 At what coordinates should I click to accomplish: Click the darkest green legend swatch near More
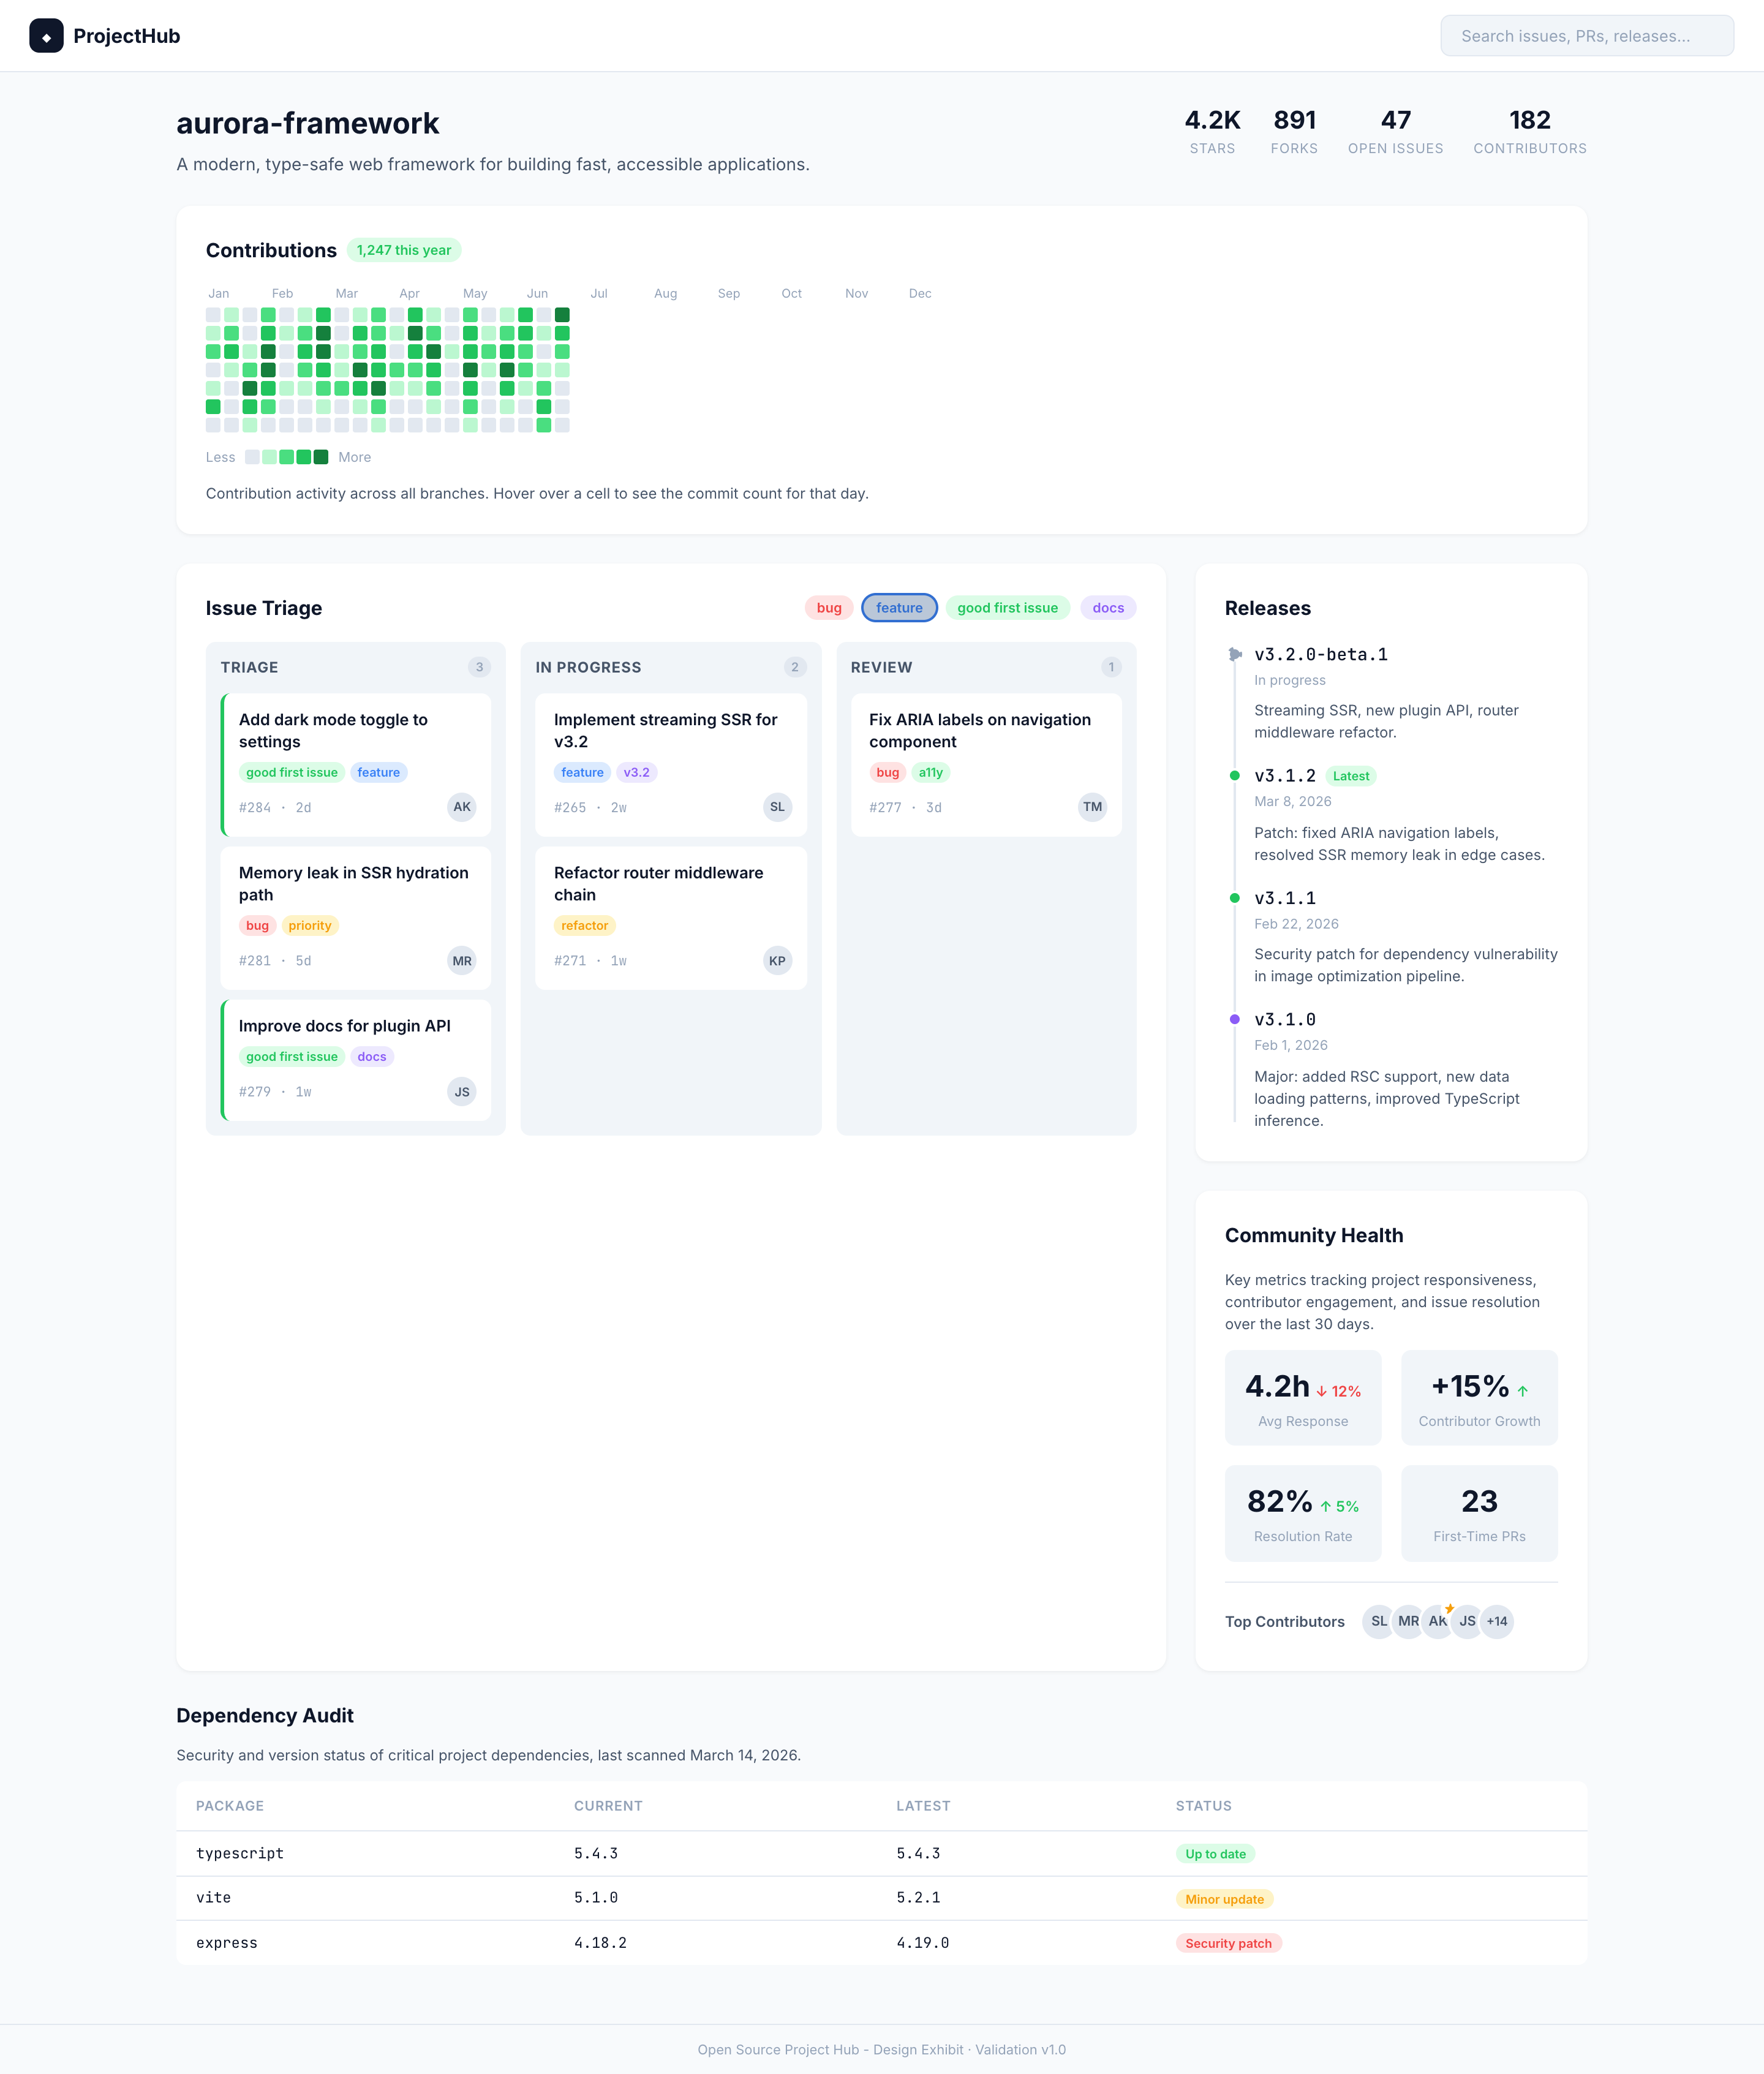[322, 457]
